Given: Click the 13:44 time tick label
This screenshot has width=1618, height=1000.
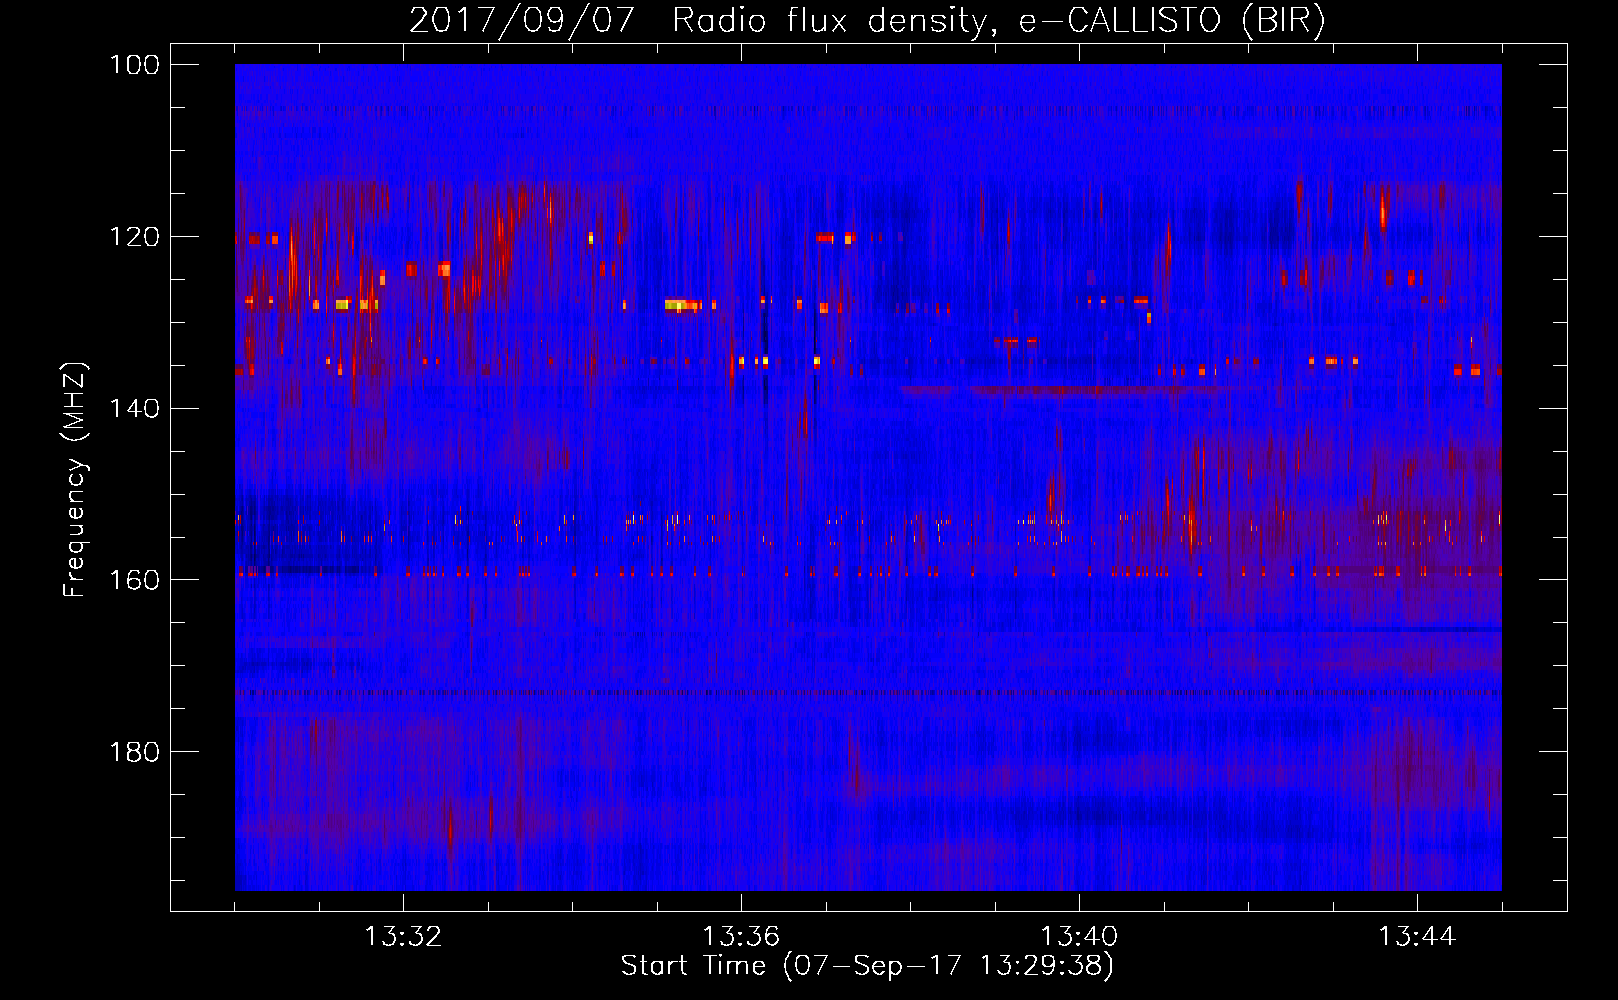Looking at the screenshot, I should pyautogui.click(x=1417, y=937).
